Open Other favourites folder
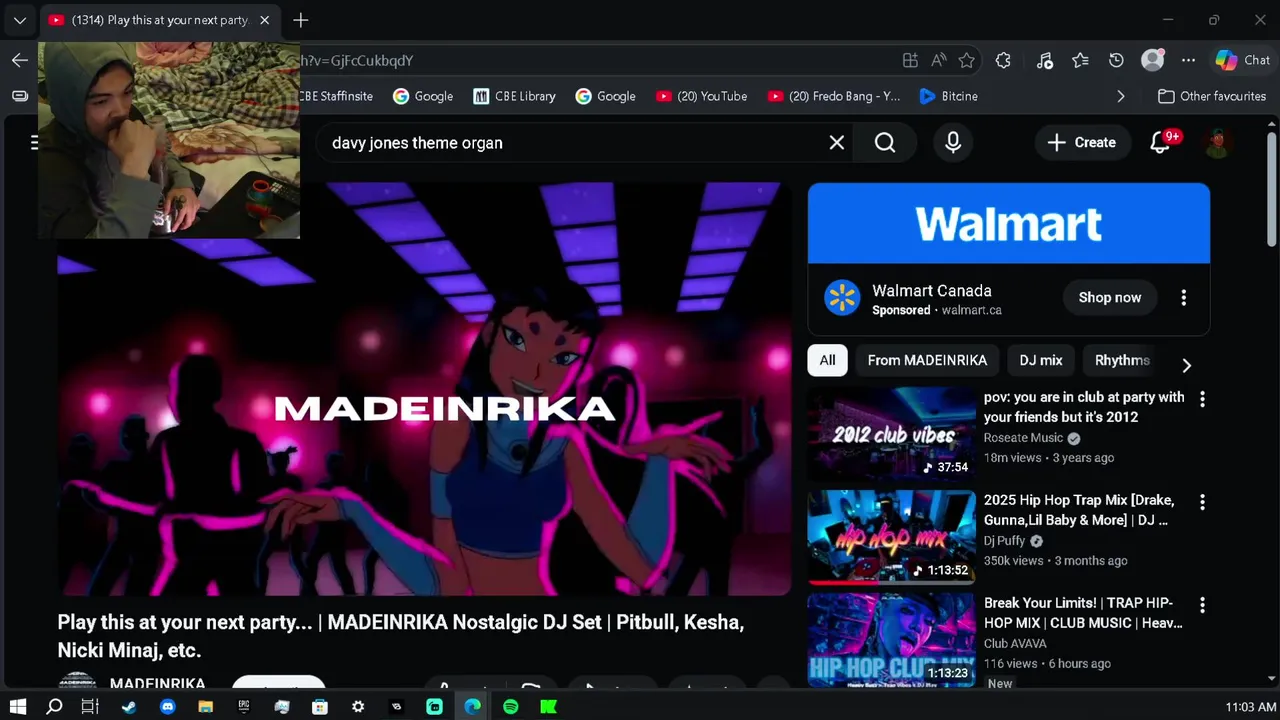Screen dimensions: 1280x720 point(1212,96)
